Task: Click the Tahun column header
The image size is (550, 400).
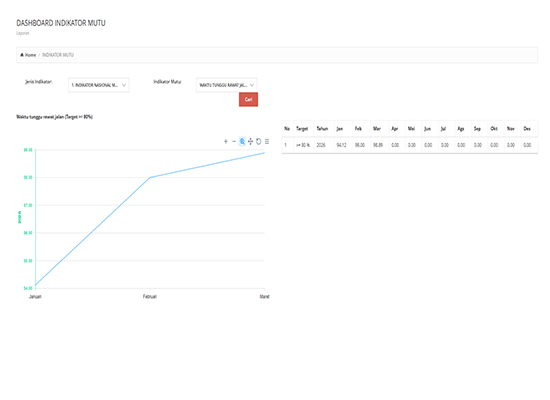Action: tap(322, 129)
